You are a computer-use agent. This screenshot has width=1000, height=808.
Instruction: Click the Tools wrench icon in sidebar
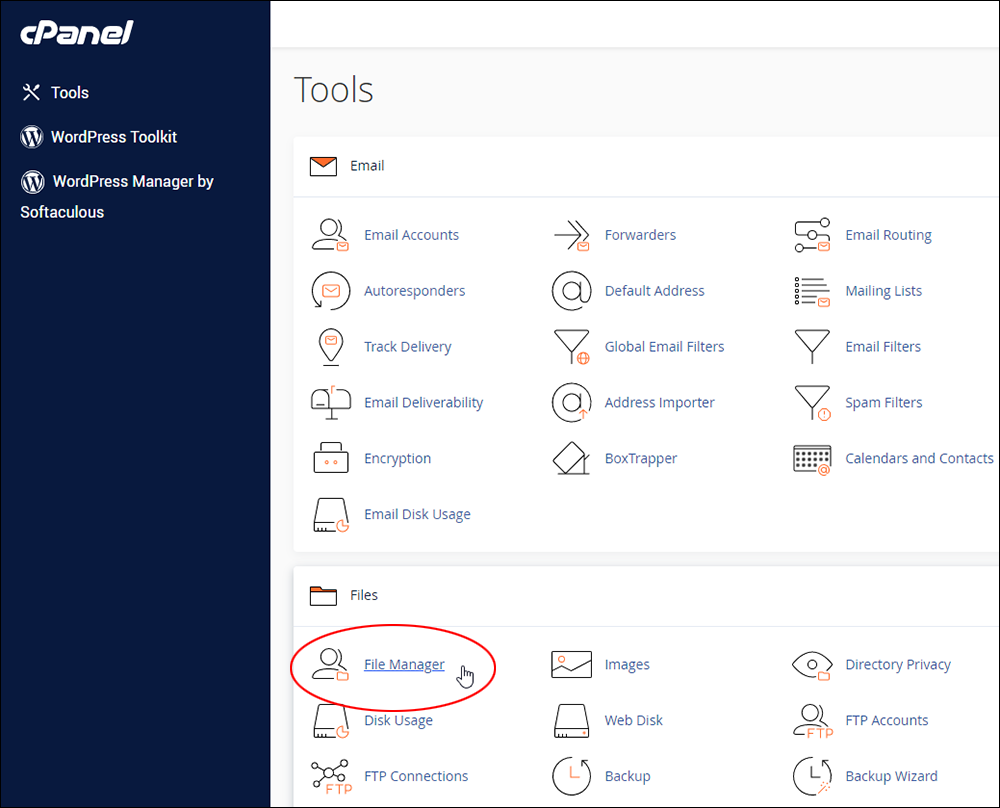click(x=31, y=92)
